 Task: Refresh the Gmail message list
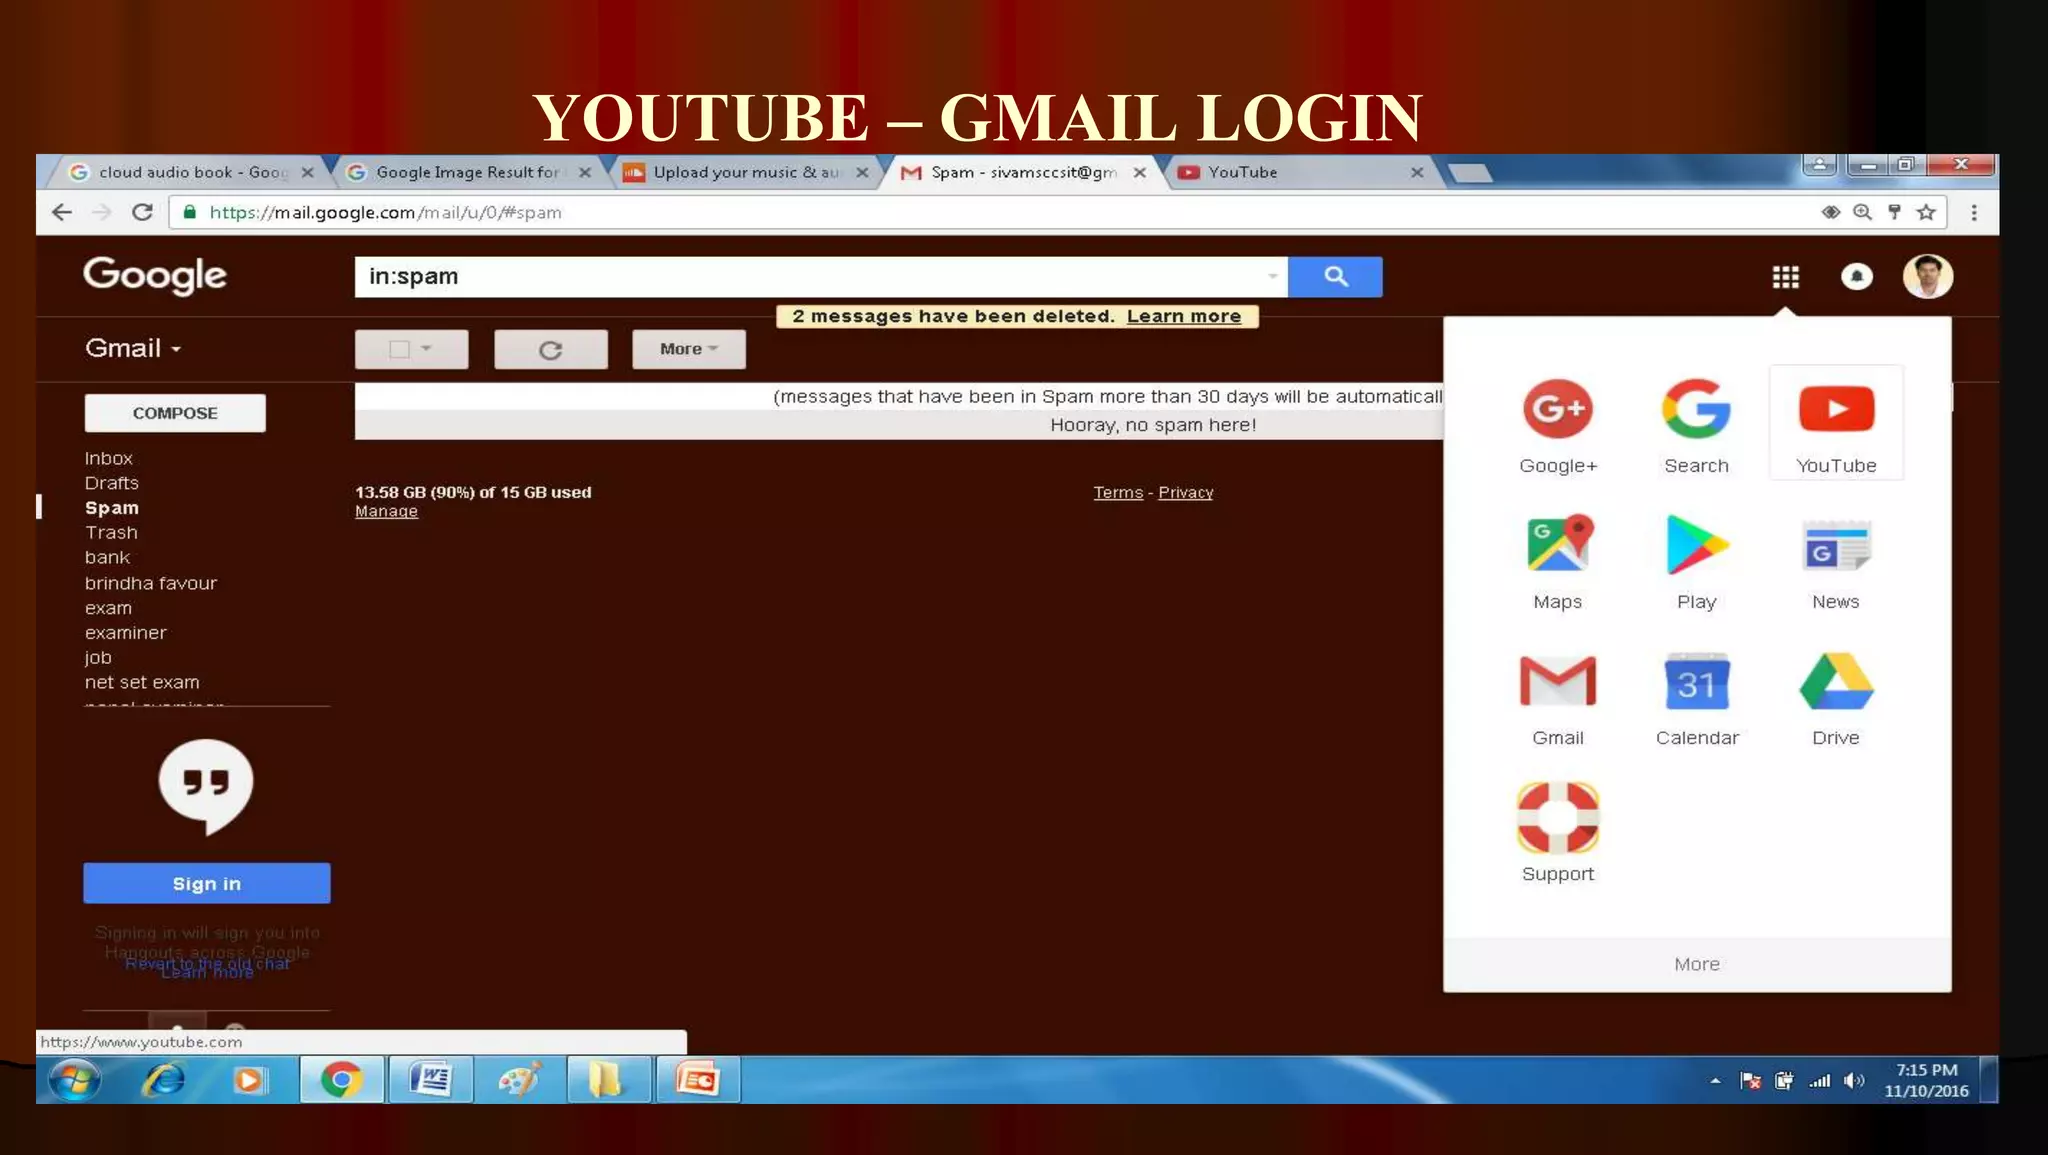(x=550, y=349)
